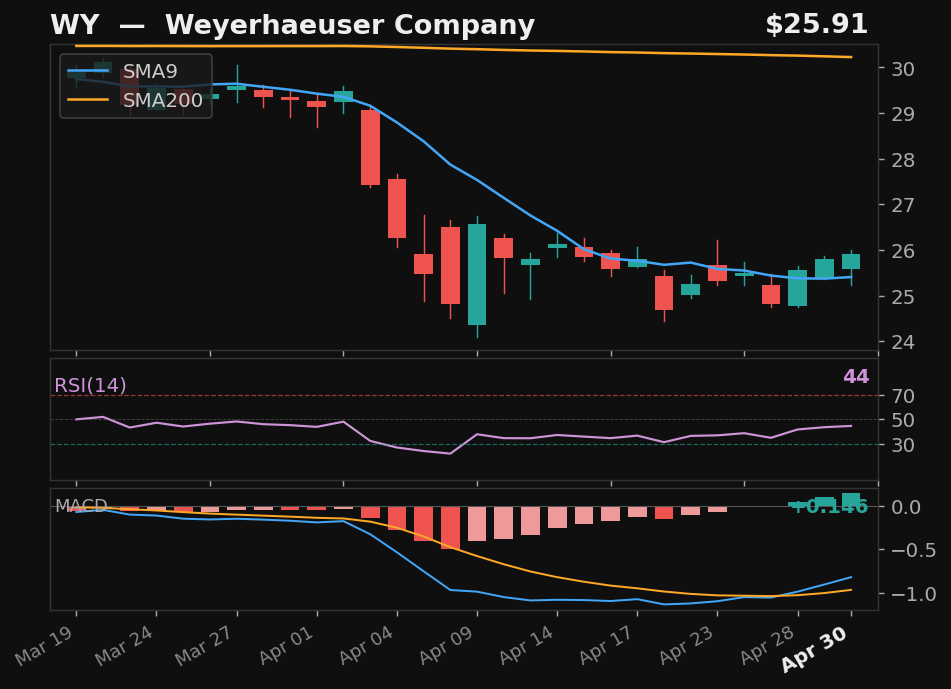Click the MACD histogram value +0.146

click(830, 506)
